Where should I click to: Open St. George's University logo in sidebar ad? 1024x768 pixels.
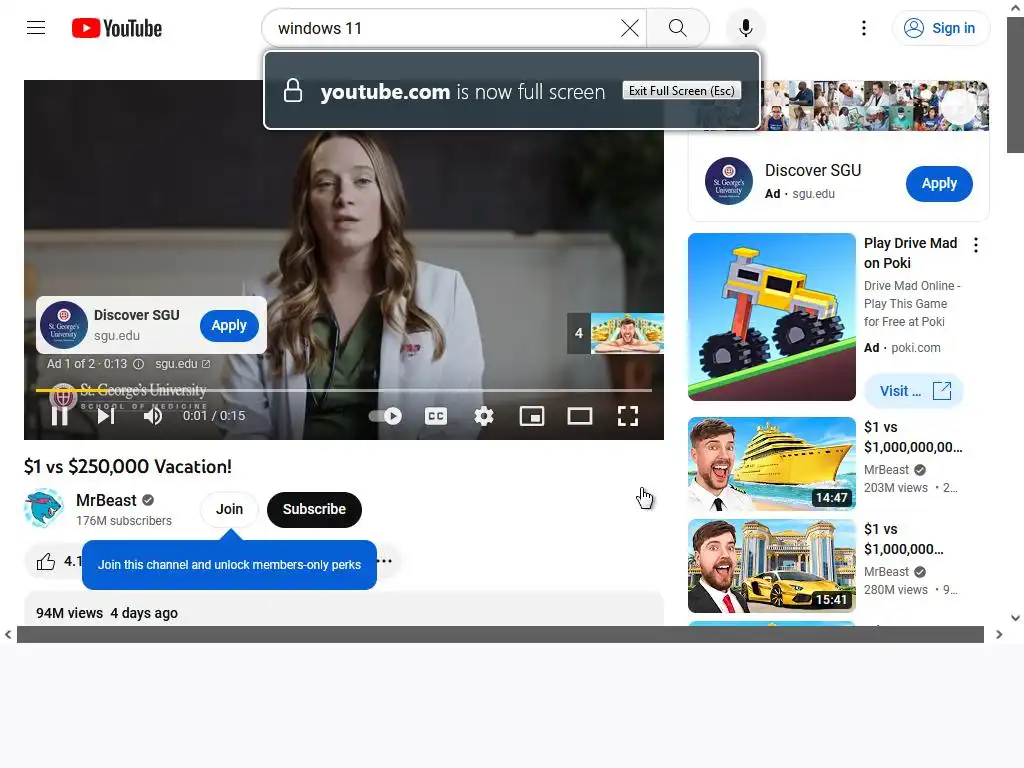(729, 181)
